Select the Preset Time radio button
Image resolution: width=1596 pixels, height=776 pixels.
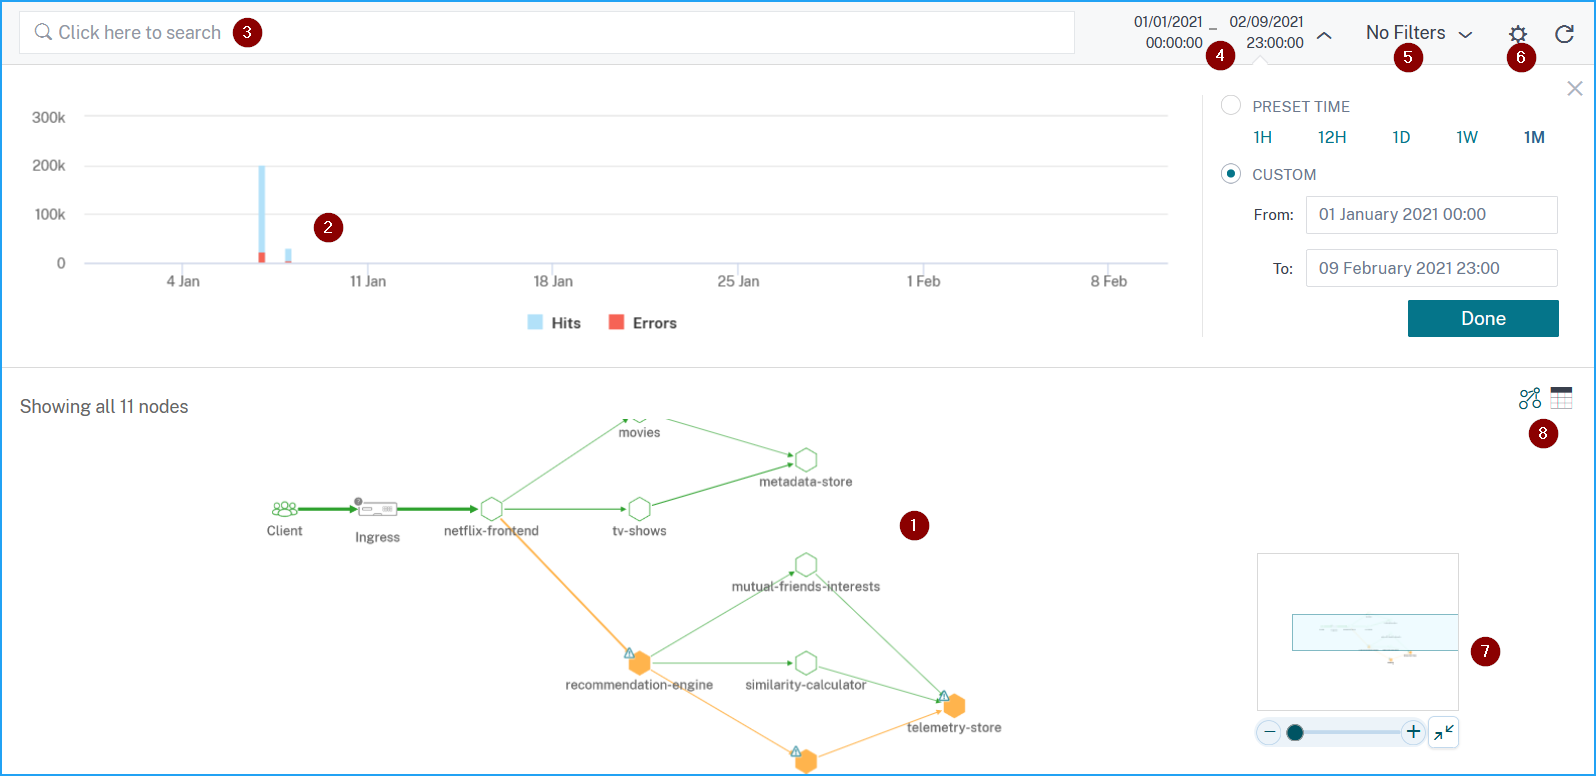(x=1231, y=105)
